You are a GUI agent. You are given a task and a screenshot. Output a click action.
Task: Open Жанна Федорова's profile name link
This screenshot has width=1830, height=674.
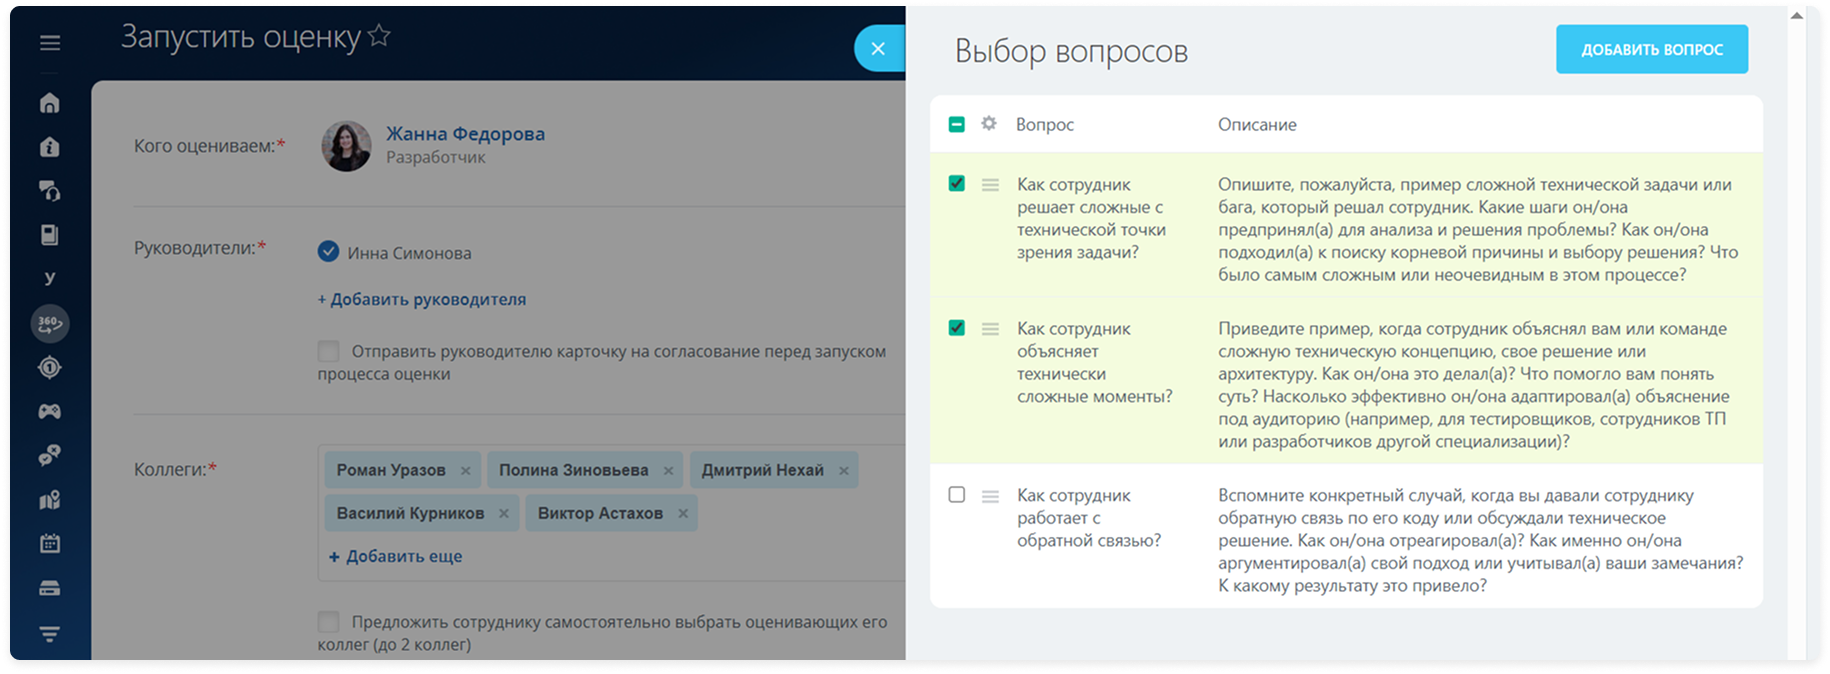click(x=465, y=134)
